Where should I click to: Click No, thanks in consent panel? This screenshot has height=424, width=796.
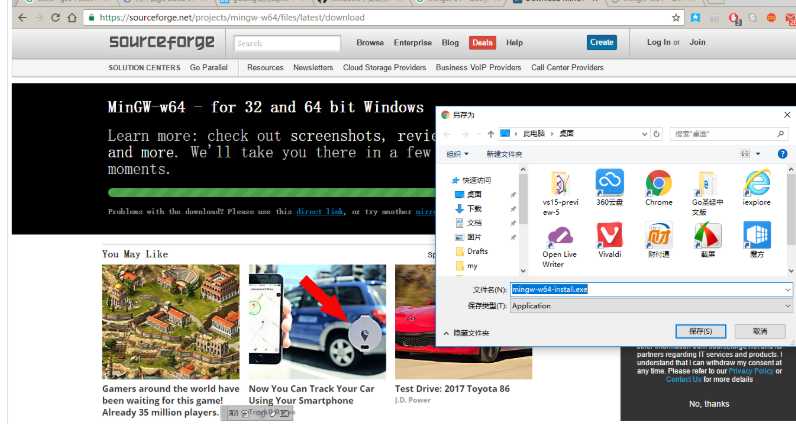pyautogui.click(x=709, y=404)
